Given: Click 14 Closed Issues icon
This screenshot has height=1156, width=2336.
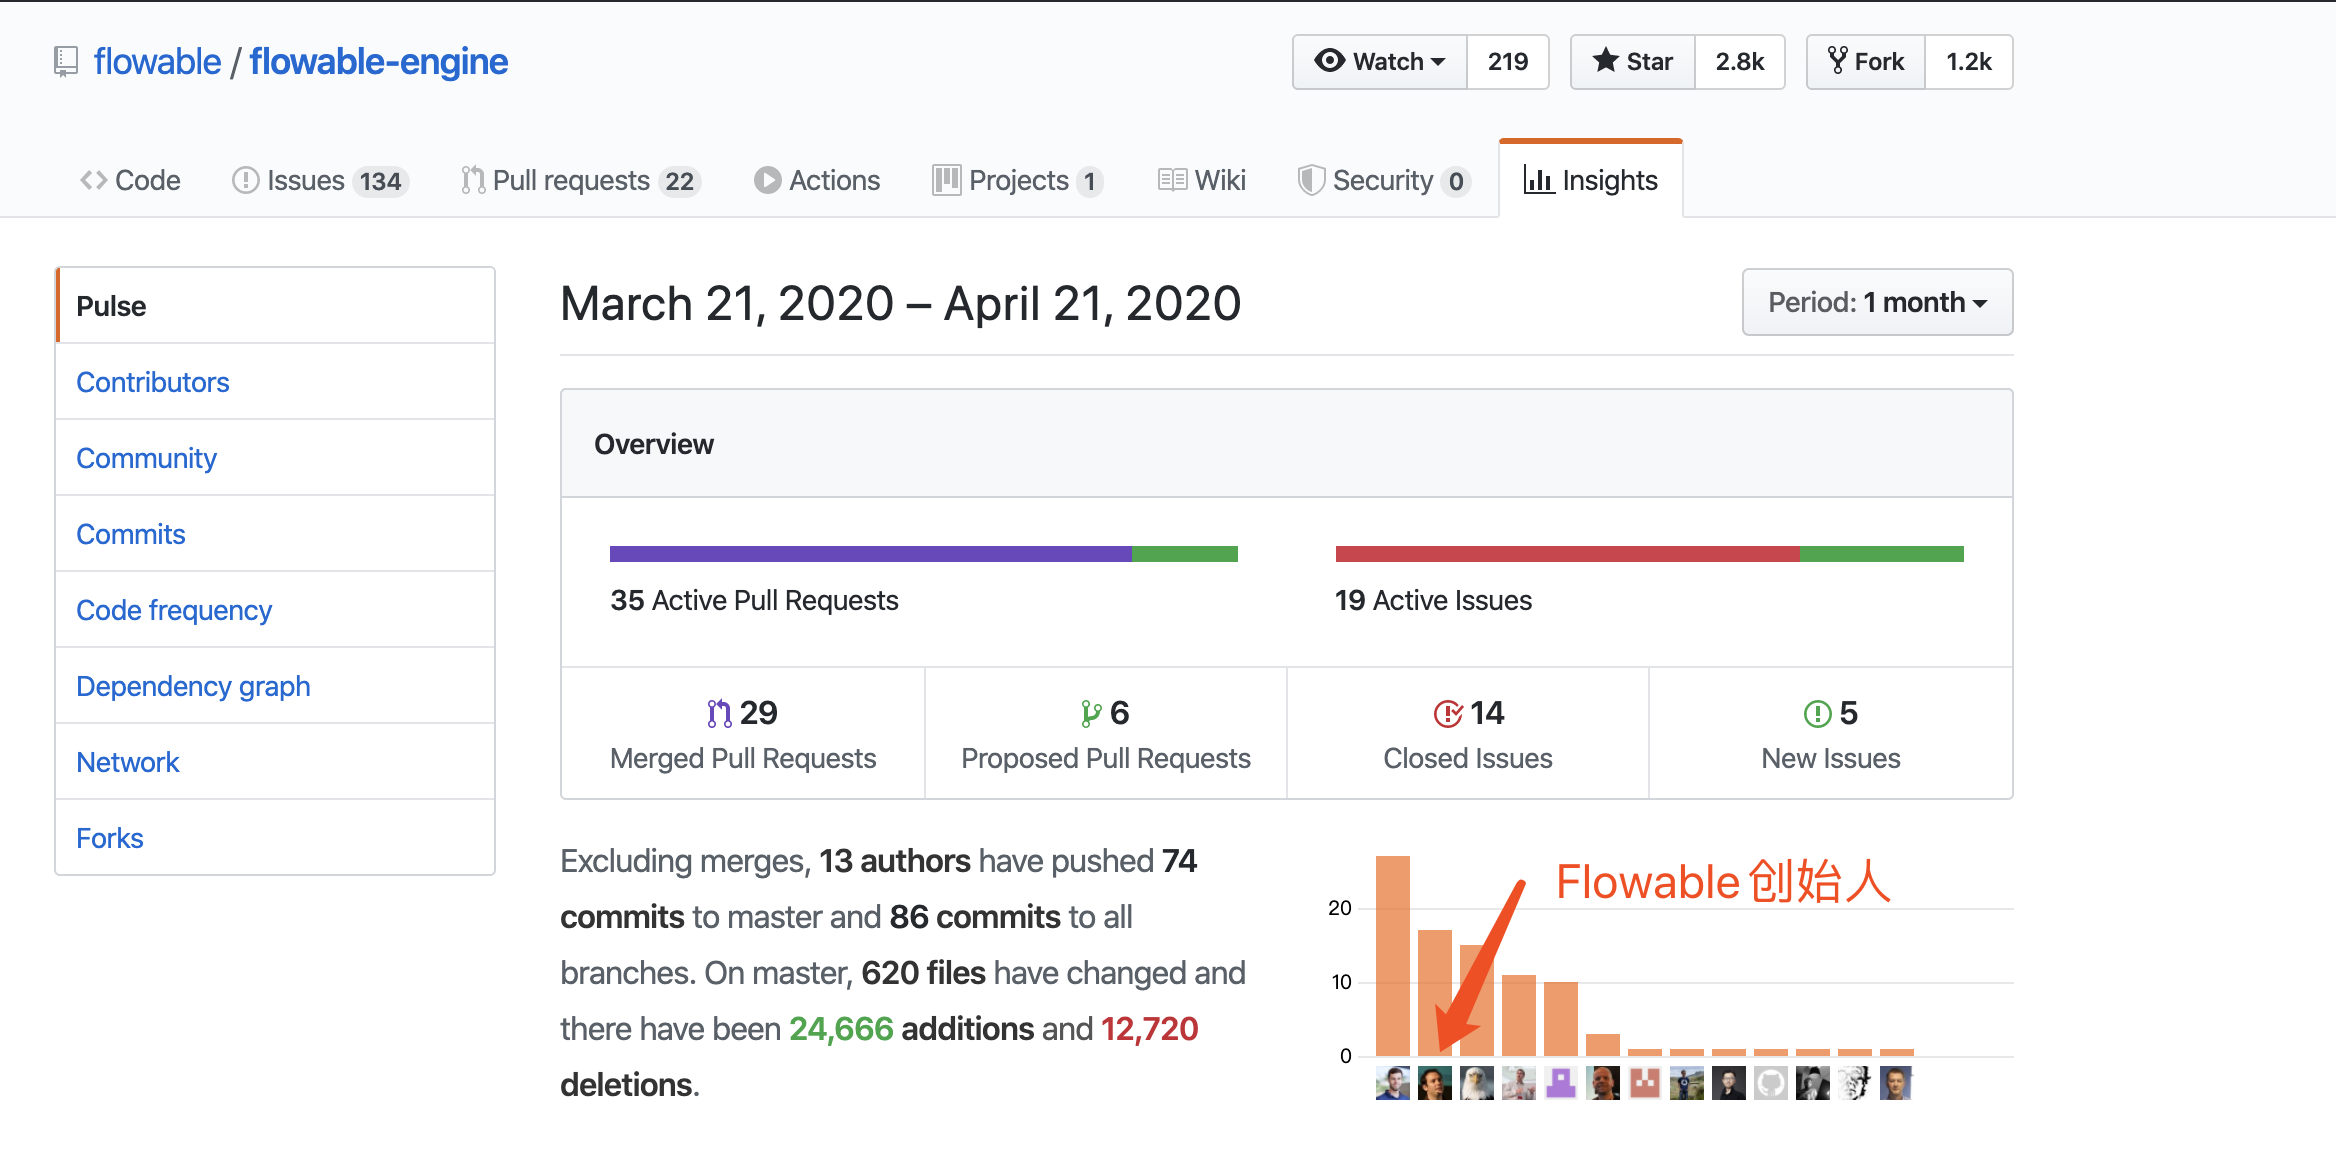Looking at the screenshot, I should tap(1447, 713).
